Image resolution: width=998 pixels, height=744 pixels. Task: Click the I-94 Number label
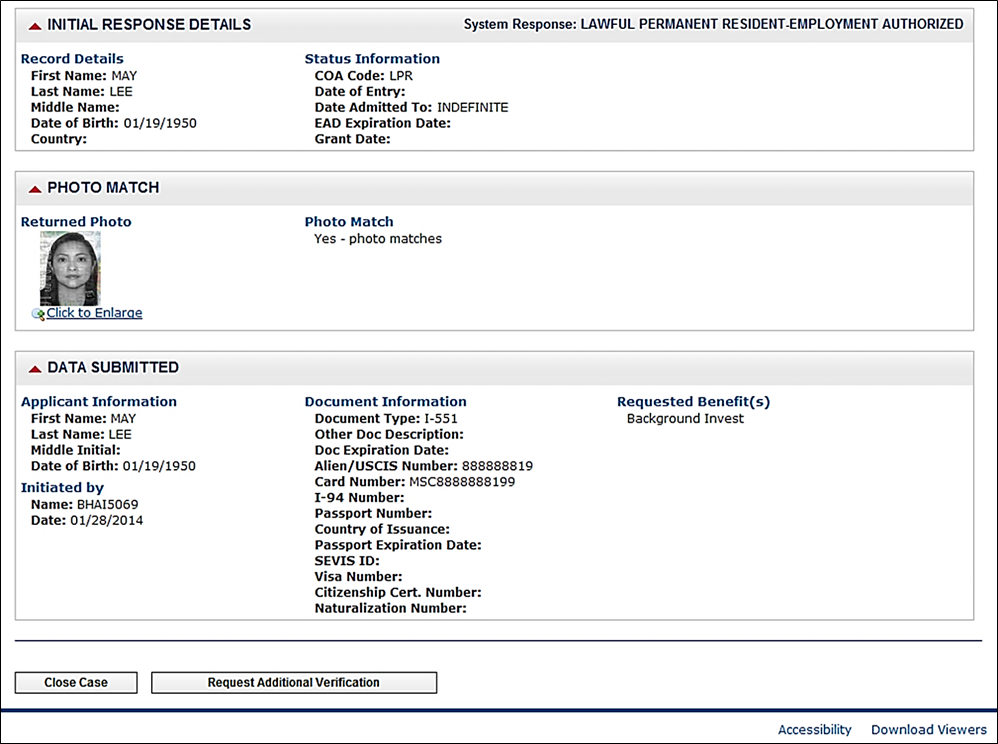coord(360,498)
